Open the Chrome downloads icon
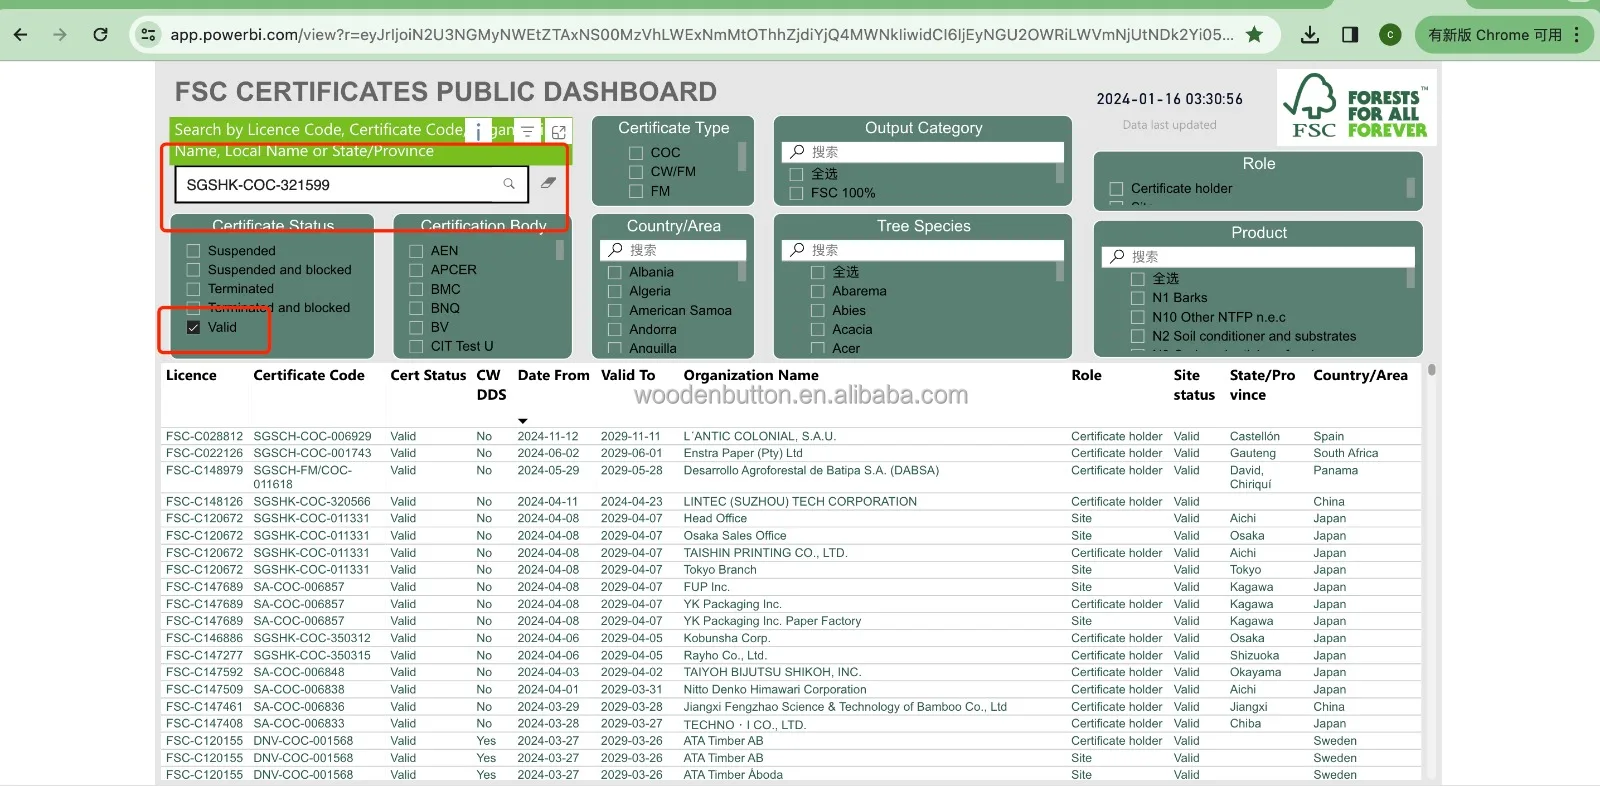 point(1309,35)
